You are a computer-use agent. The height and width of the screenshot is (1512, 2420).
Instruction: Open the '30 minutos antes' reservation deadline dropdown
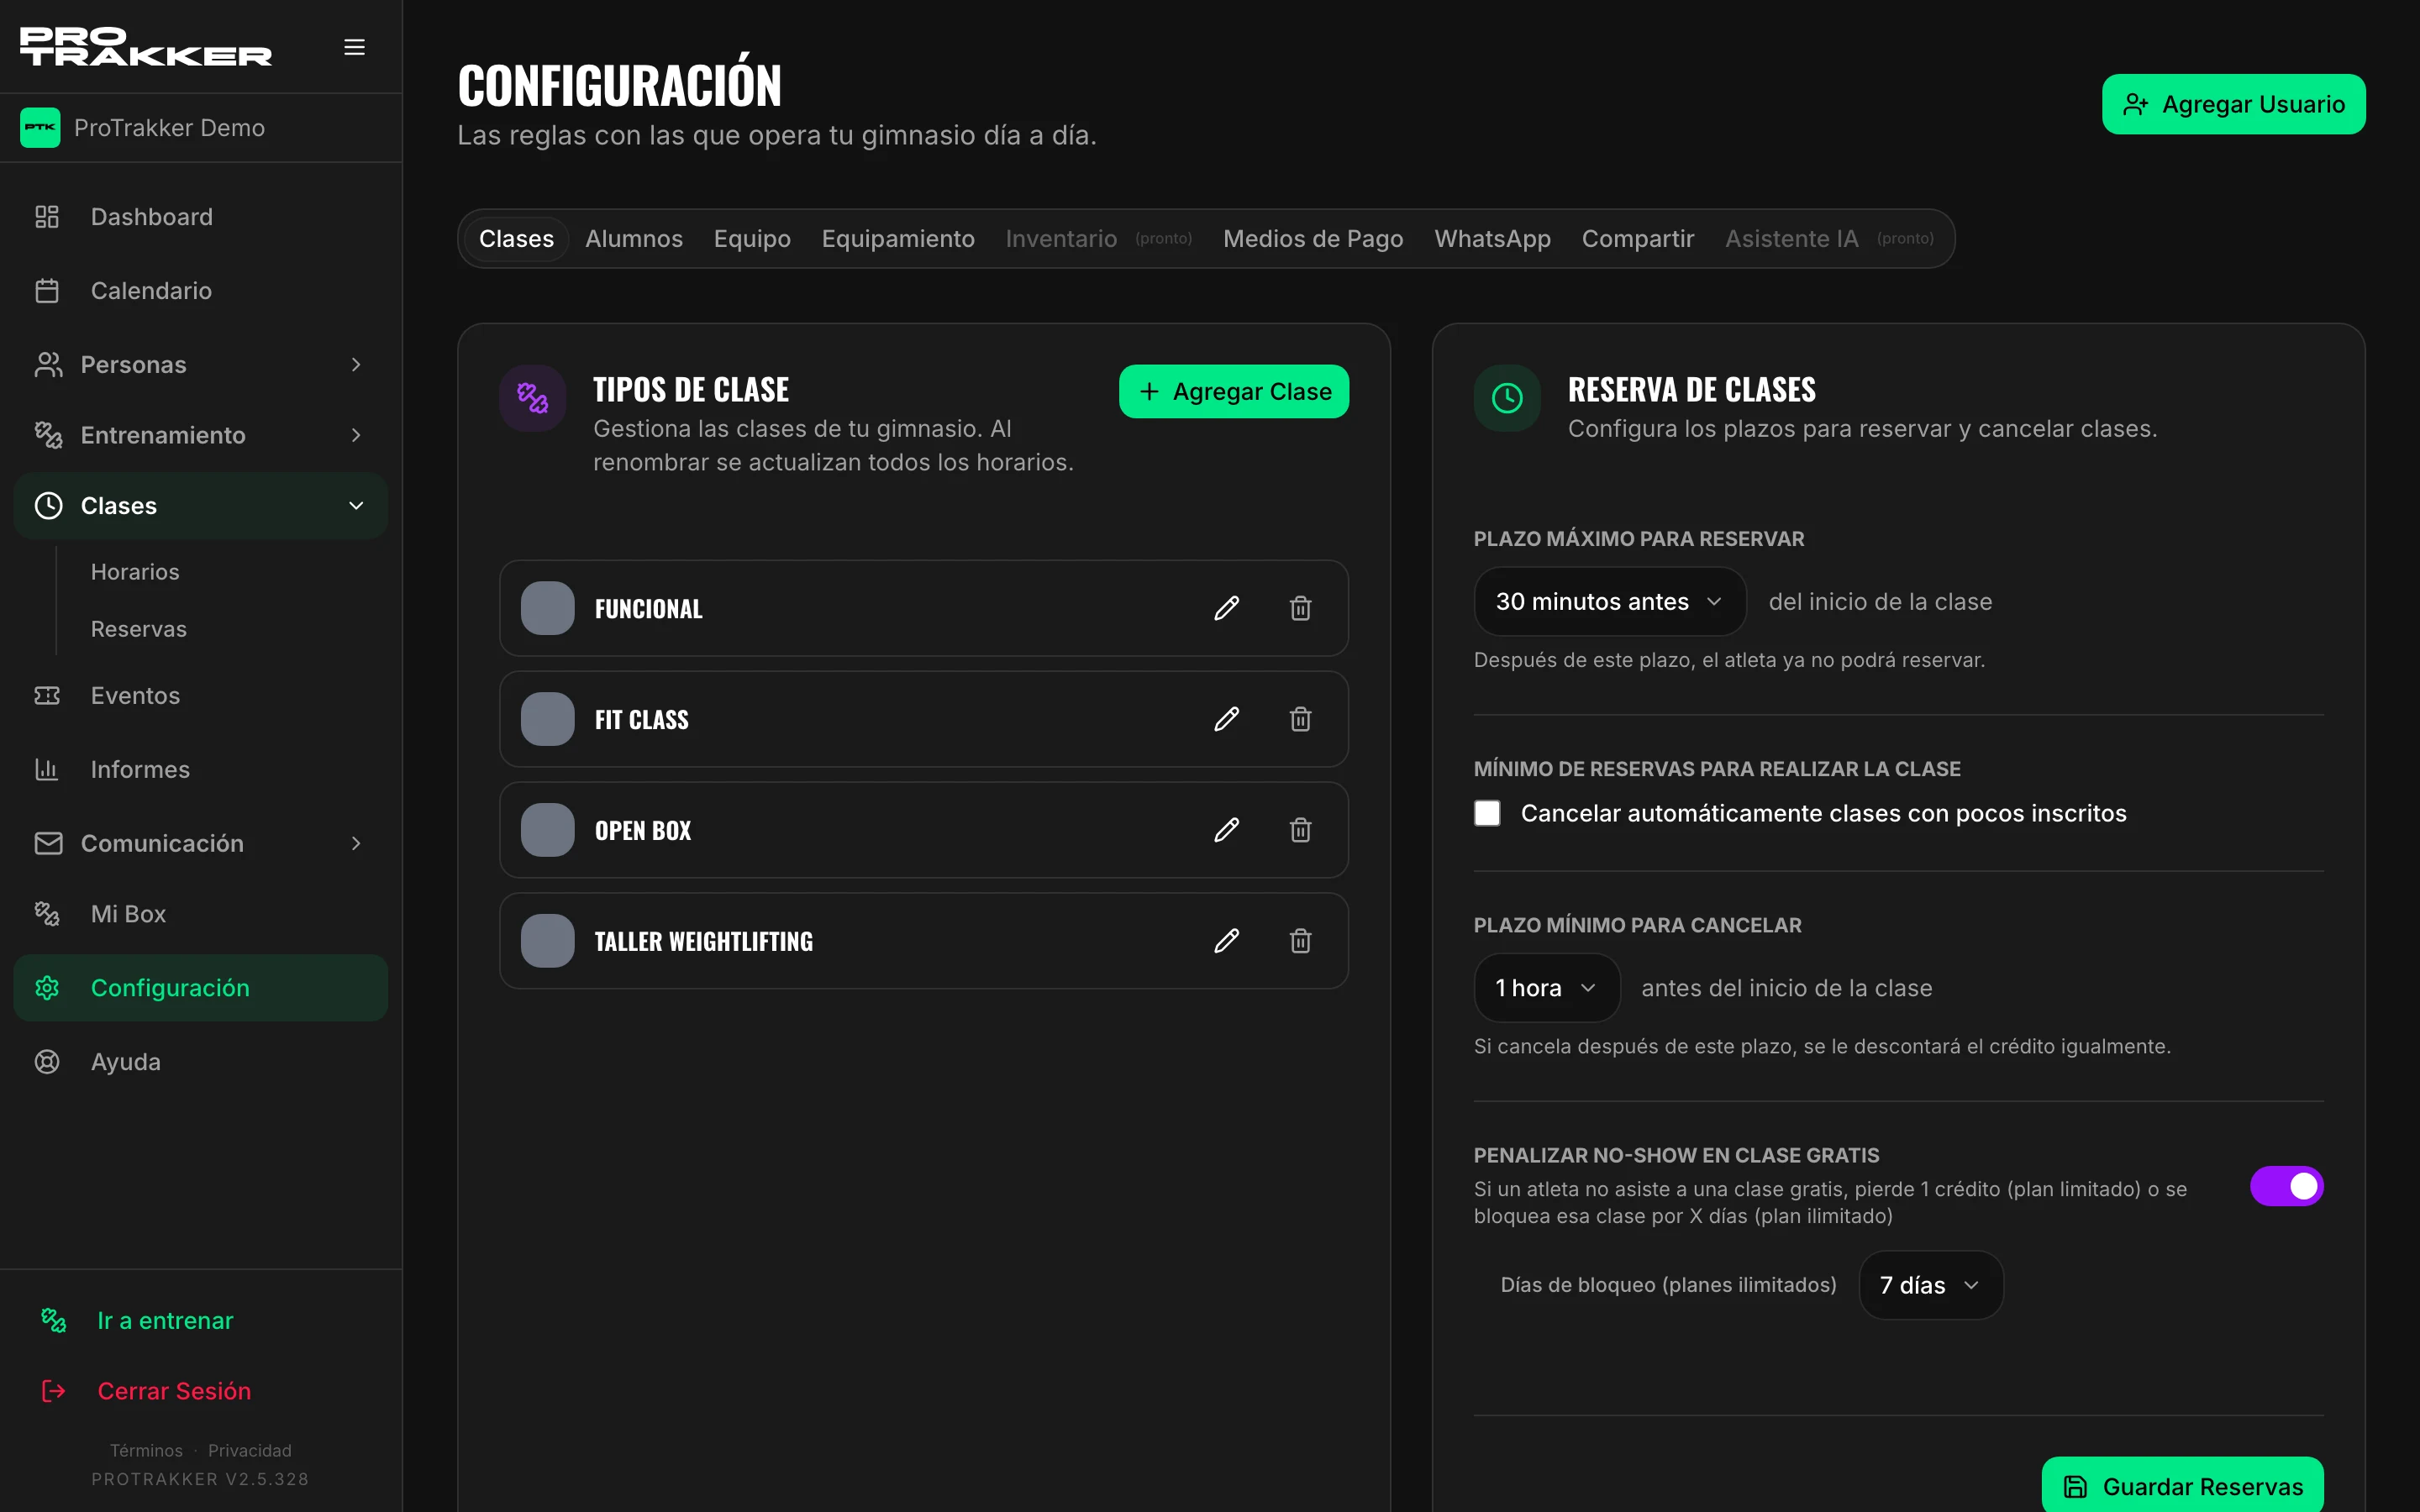click(1610, 602)
